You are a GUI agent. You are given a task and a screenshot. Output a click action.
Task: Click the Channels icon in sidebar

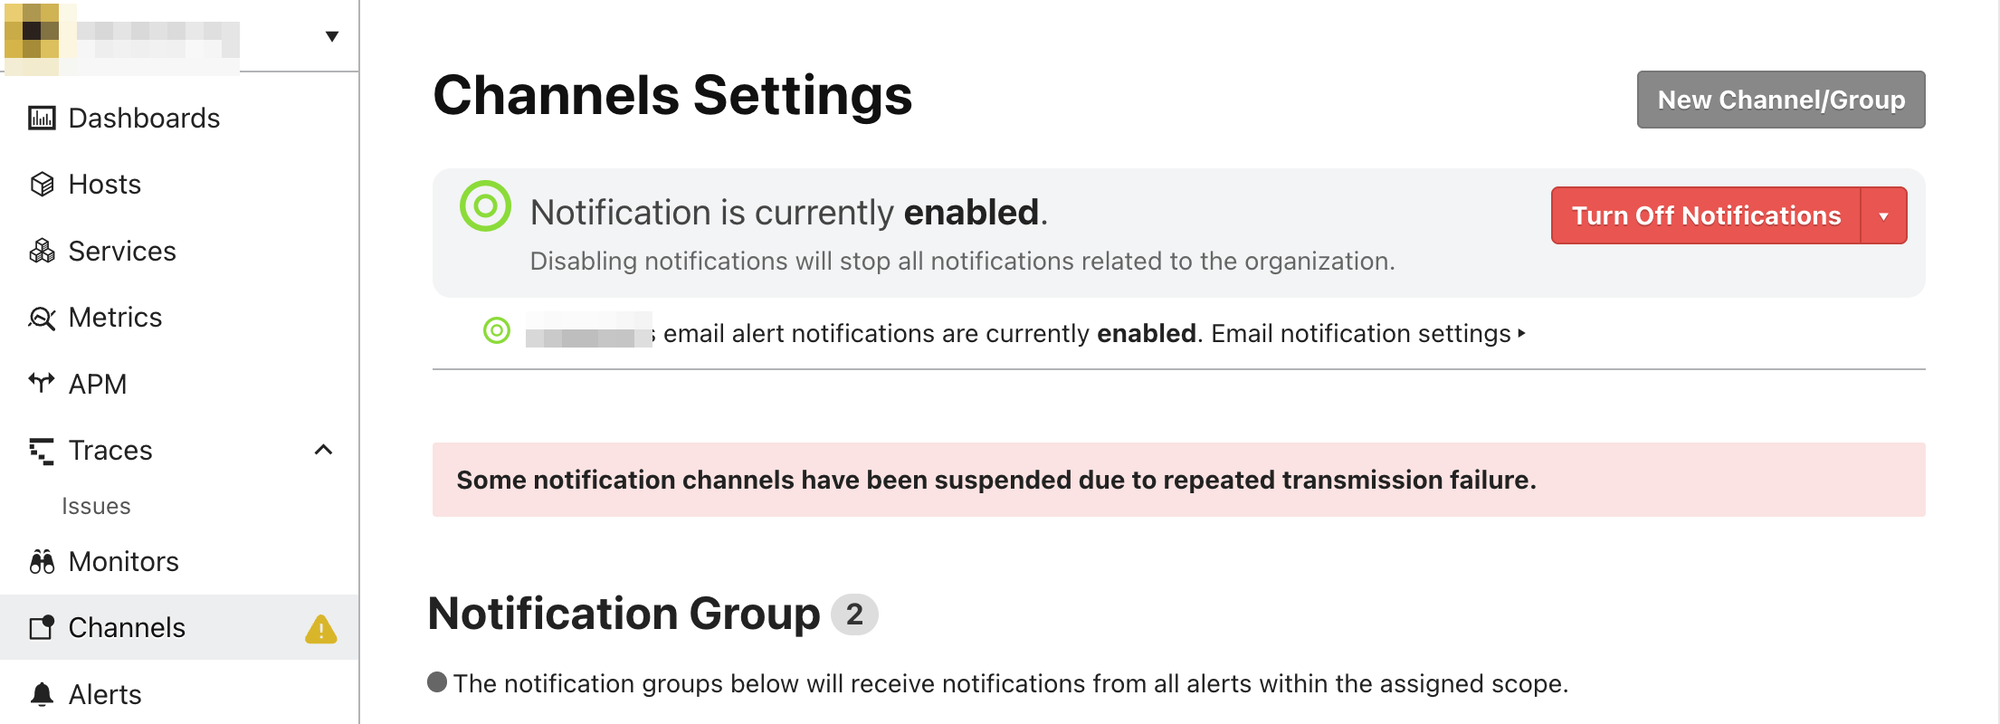point(42,627)
